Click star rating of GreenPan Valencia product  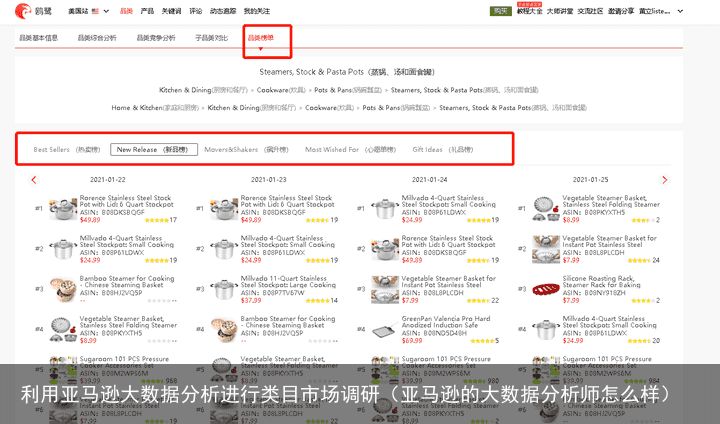point(482,341)
